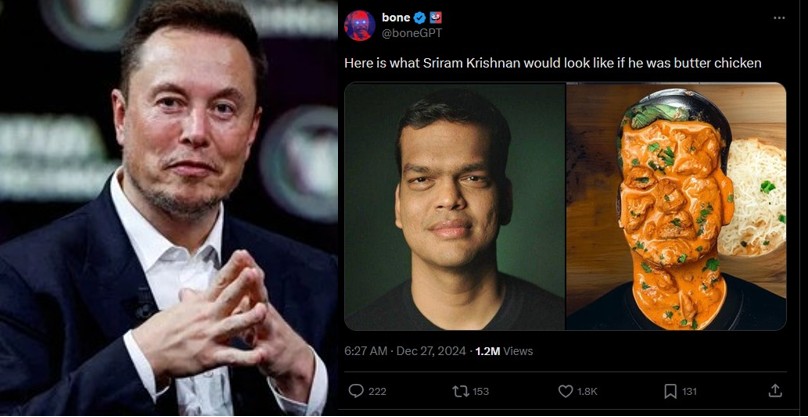Click the tweet text about Sriram Krishnan
Image resolution: width=808 pixels, height=417 pixels.
pyautogui.click(x=553, y=63)
